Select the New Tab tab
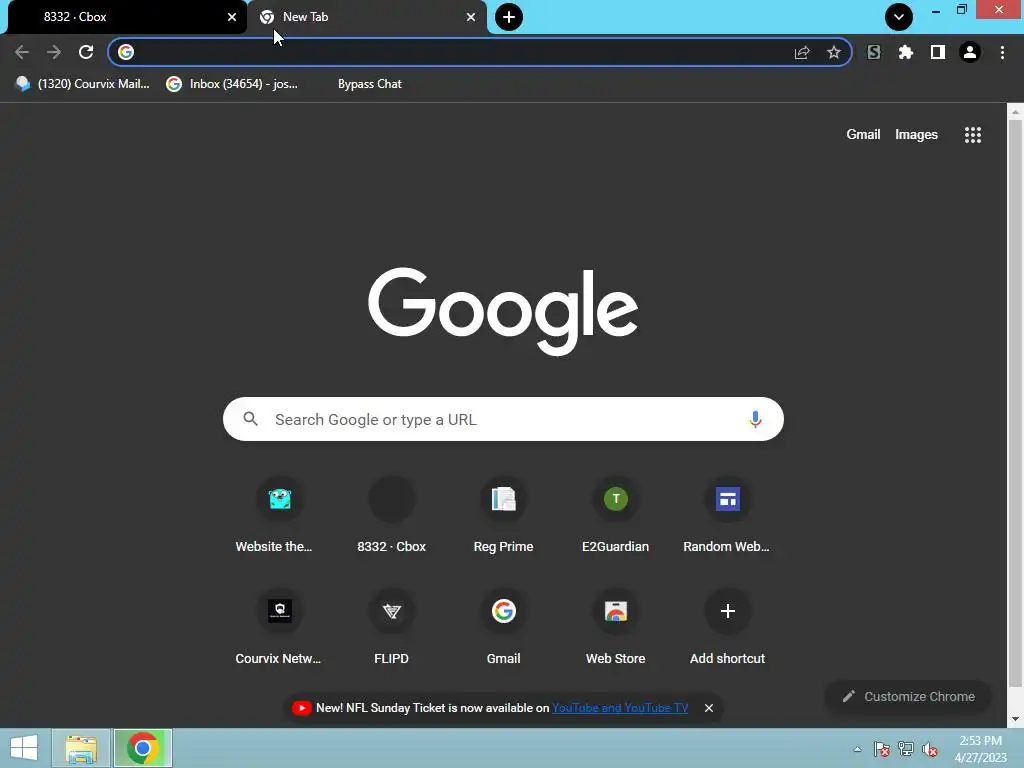The width and height of the screenshot is (1024, 768). click(366, 17)
